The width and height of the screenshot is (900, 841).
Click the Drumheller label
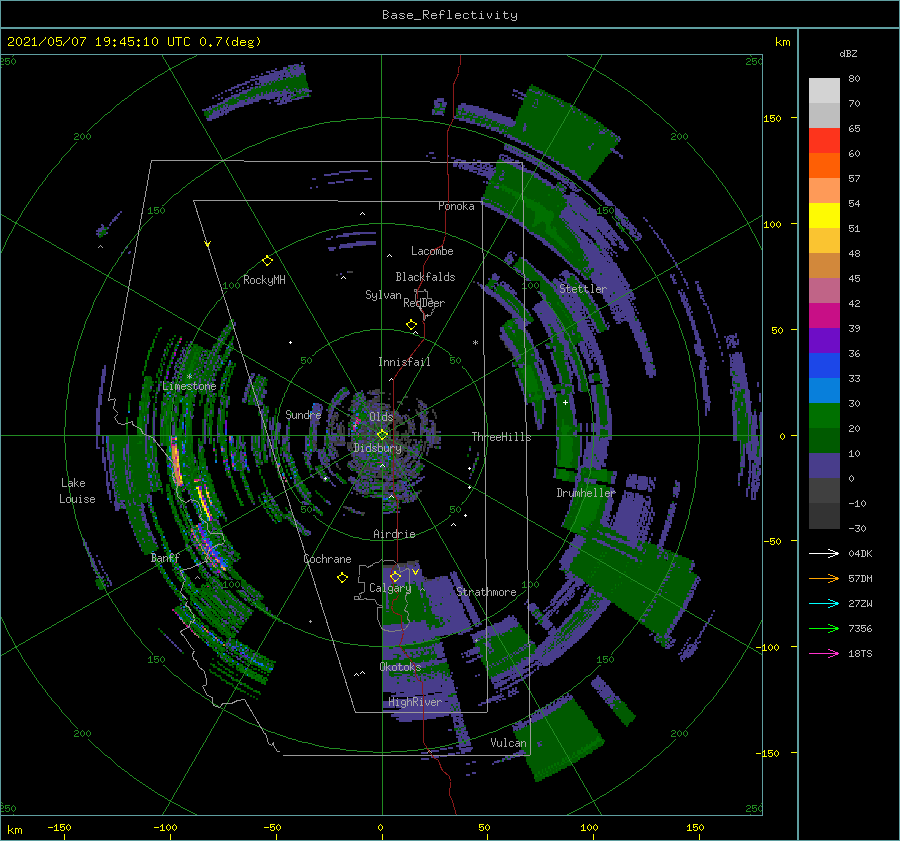point(585,493)
